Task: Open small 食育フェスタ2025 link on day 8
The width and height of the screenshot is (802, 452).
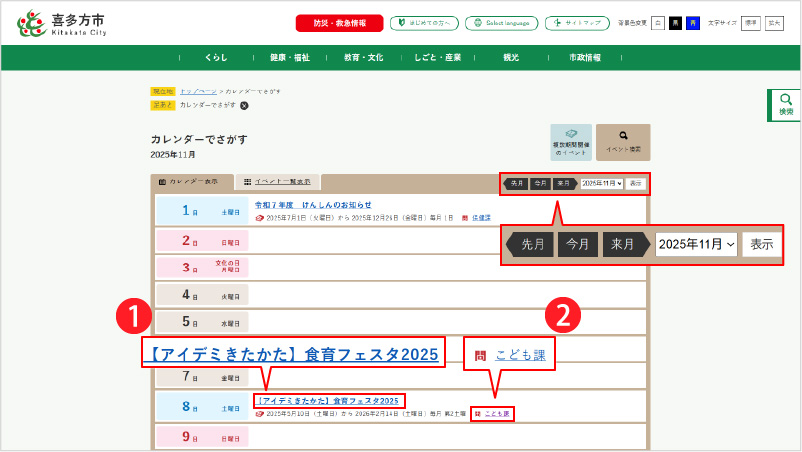Action: click(328, 401)
